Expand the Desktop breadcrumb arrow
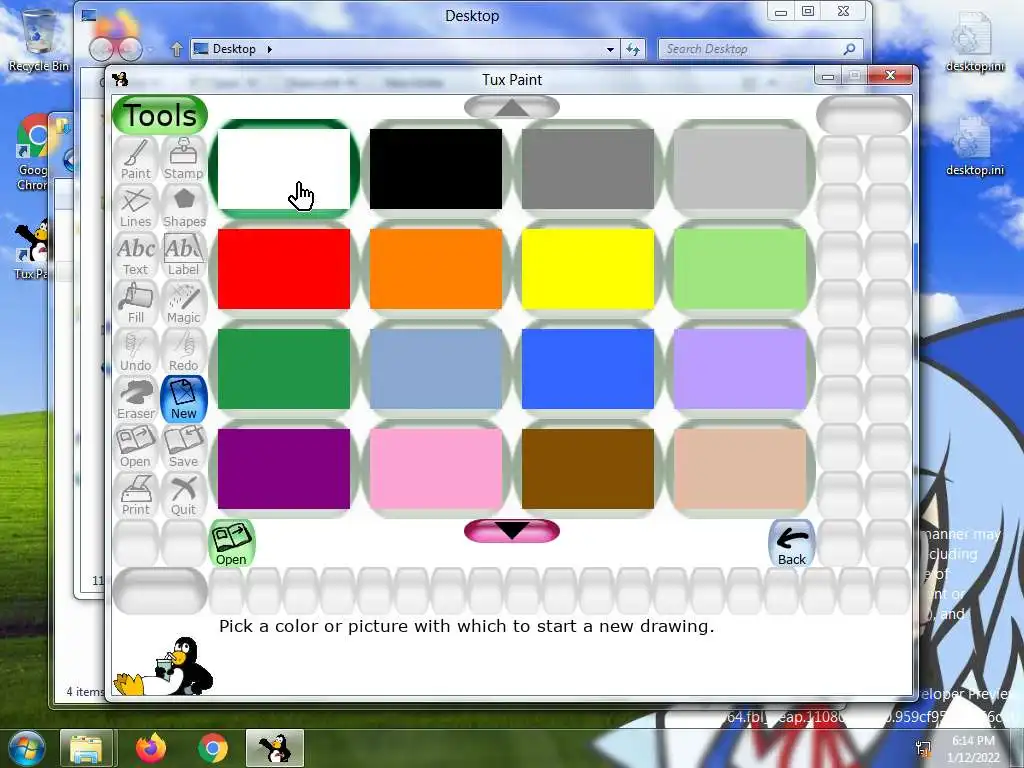The height and width of the screenshot is (768, 1024). pos(269,49)
